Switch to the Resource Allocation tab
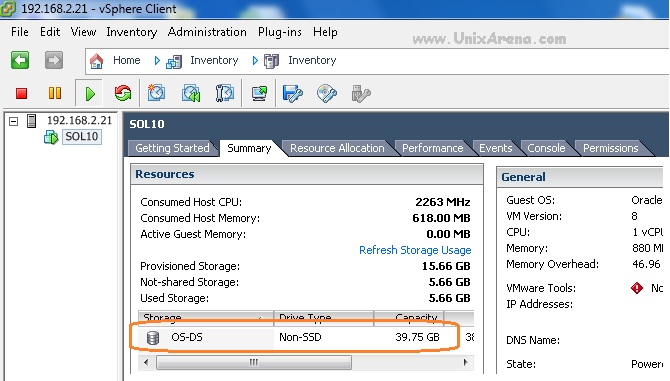Screen dimensions: 670x381 click(337, 148)
